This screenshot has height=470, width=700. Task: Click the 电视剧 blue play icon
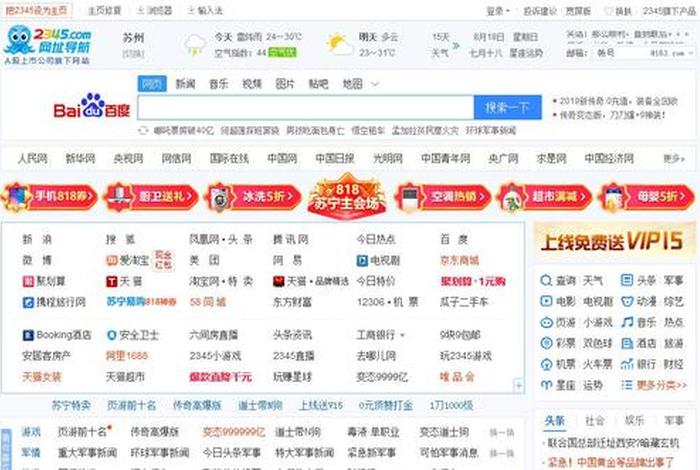point(362,260)
